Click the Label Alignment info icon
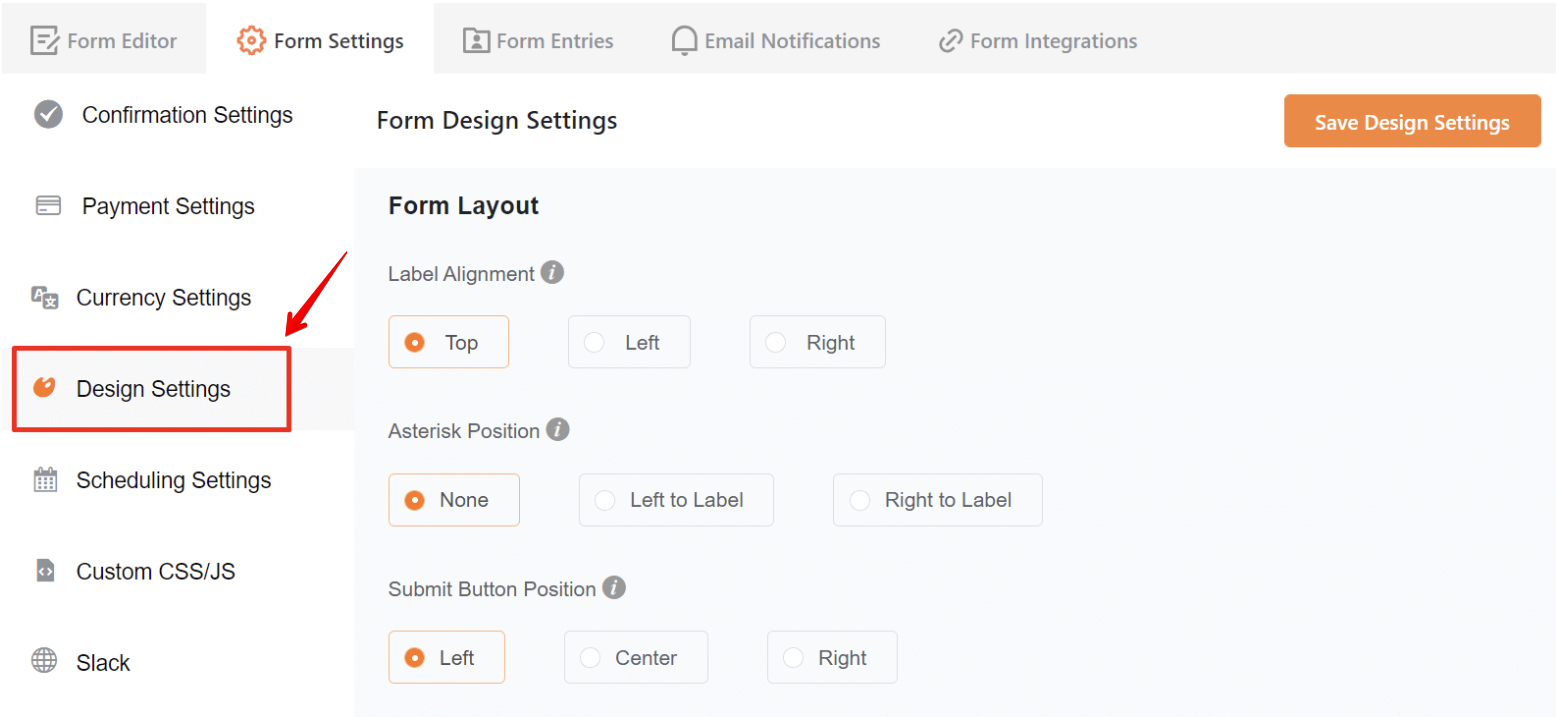 552,272
